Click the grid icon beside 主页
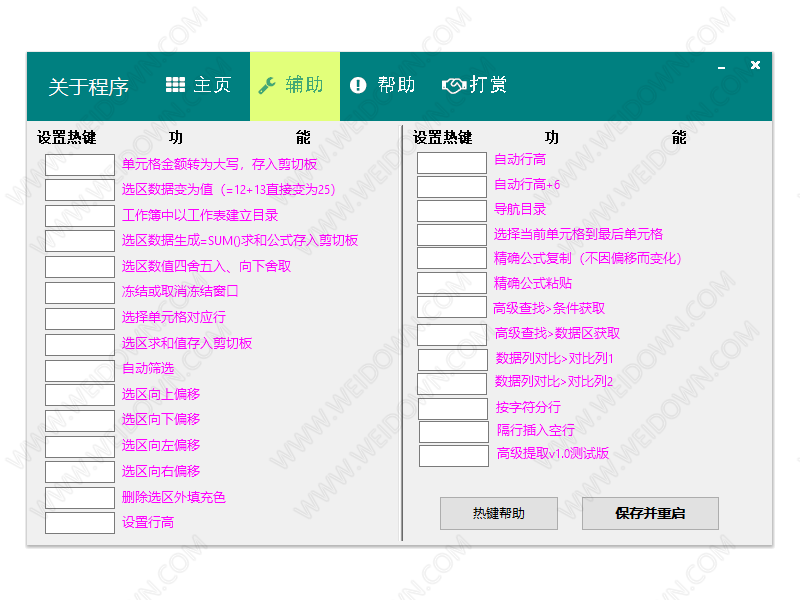 [x=175, y=85]
